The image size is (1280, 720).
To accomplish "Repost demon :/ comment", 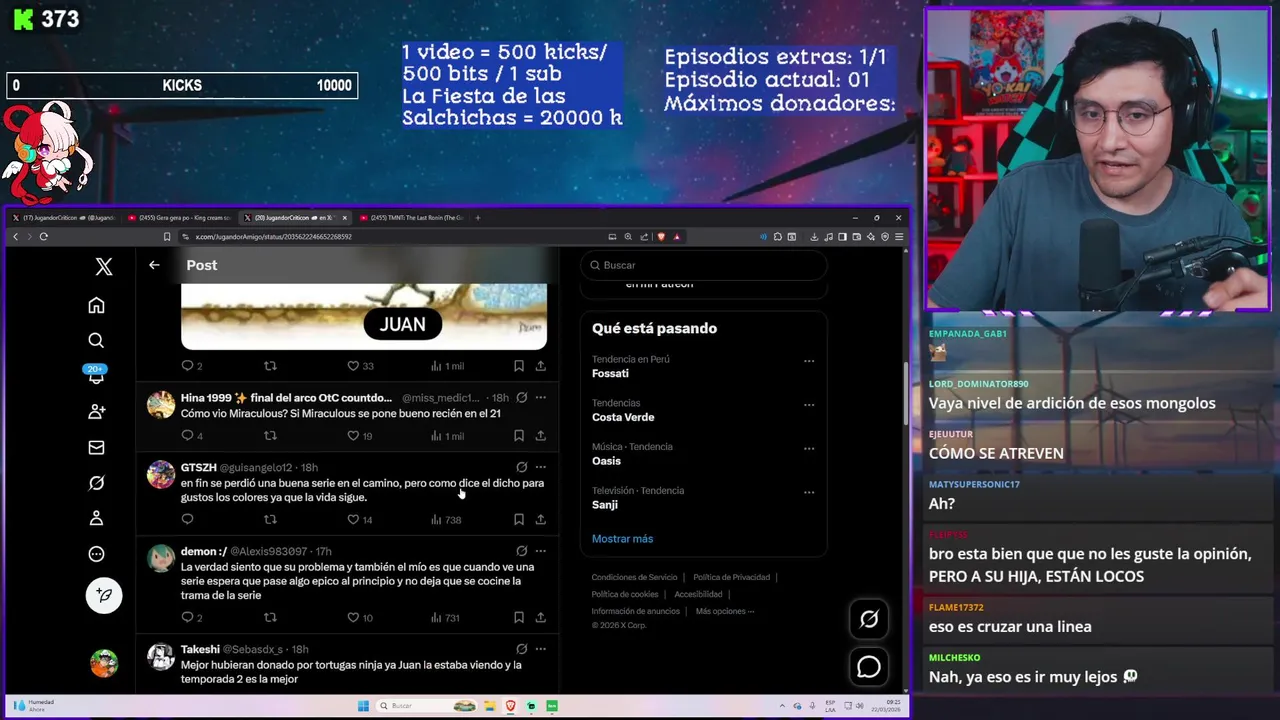I will click(x=270, y=618).
